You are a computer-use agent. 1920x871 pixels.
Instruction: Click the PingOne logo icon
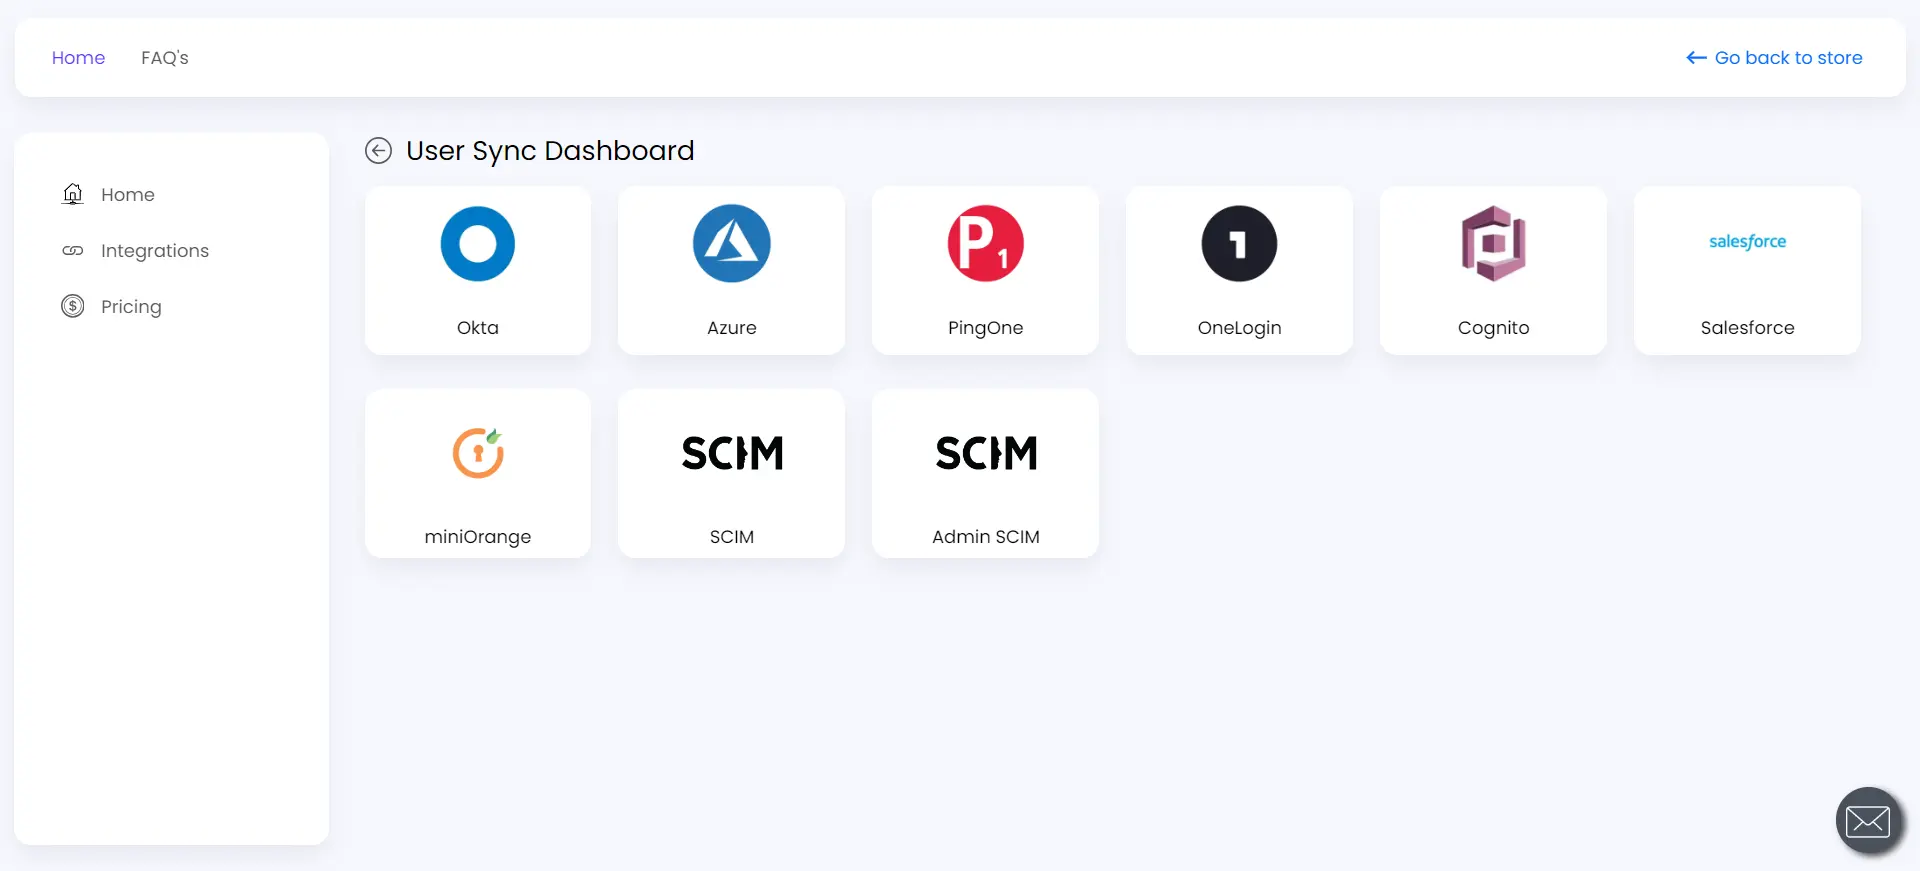(986, 244)
